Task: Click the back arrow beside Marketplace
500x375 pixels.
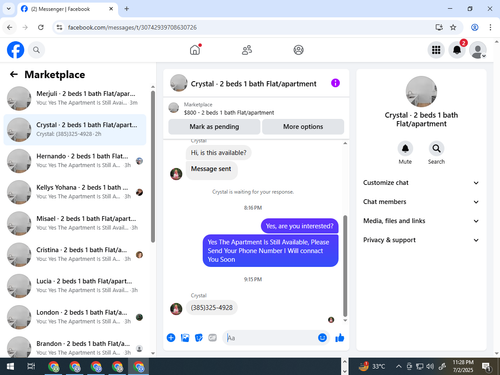Action: click(14, 74)
